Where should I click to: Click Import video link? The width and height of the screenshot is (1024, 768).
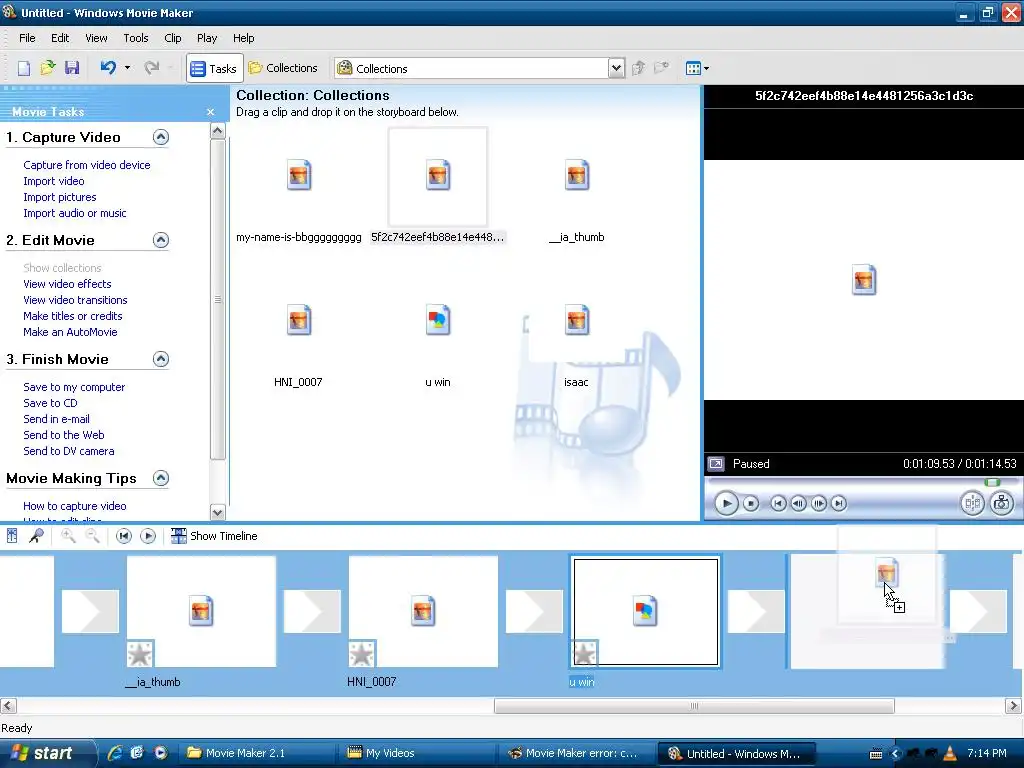[x=54, y=181]
